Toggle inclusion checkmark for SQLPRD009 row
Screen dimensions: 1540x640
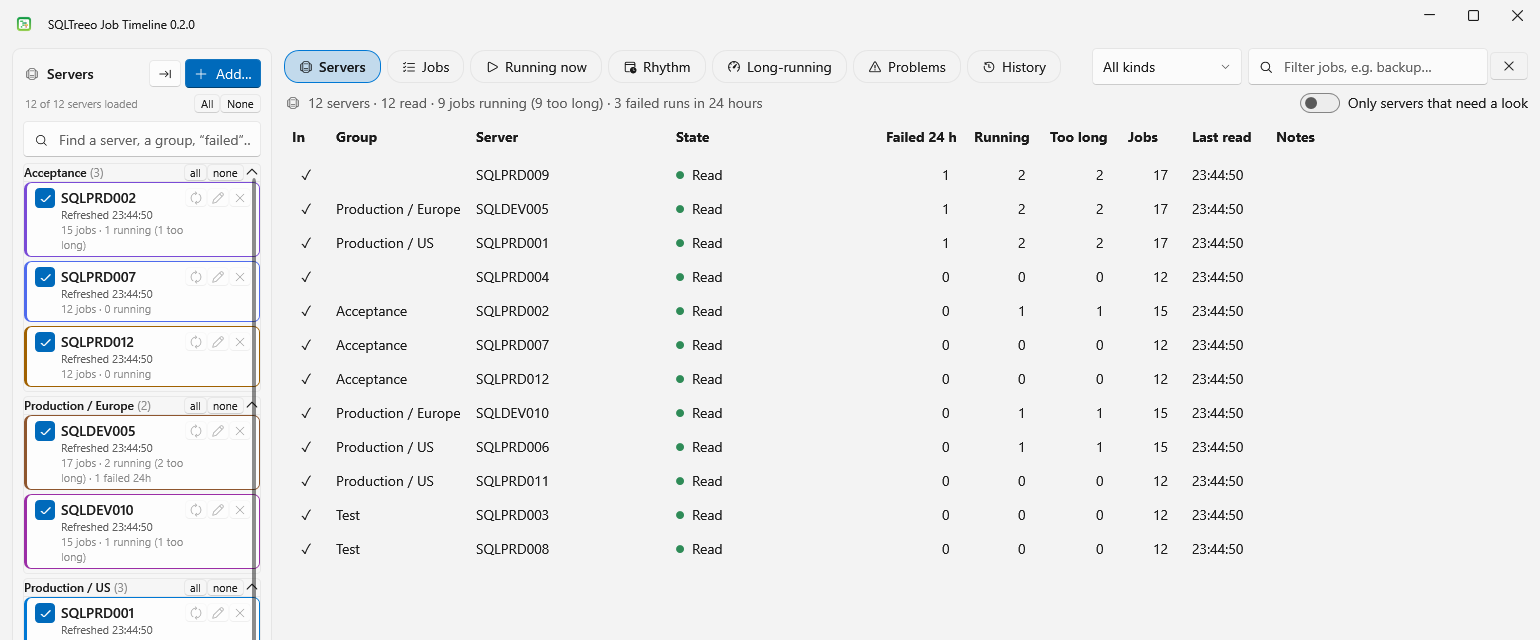tap(306, 175)
